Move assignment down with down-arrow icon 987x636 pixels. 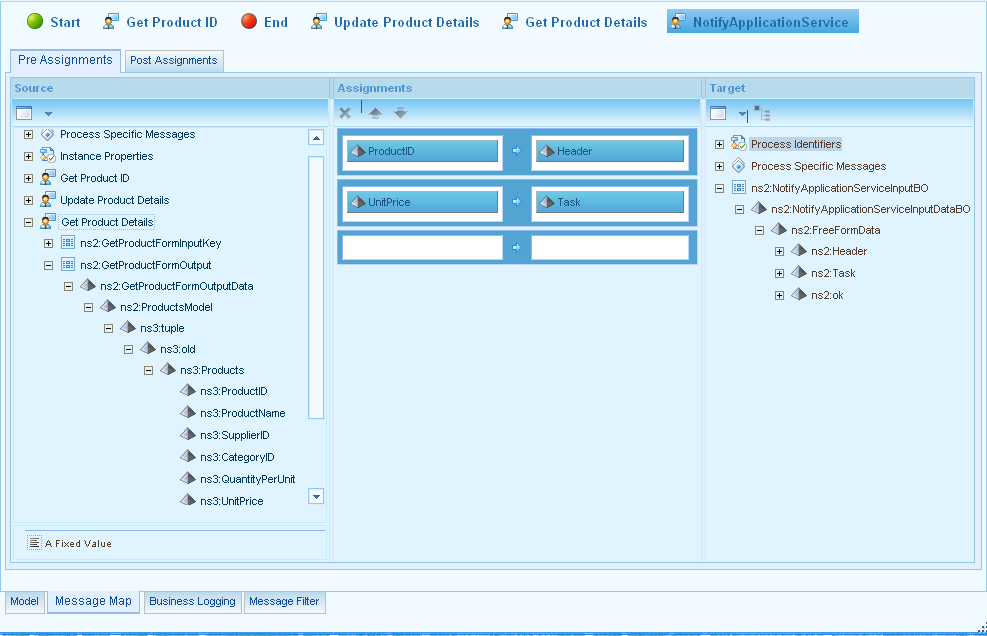[x=400, y=113]
